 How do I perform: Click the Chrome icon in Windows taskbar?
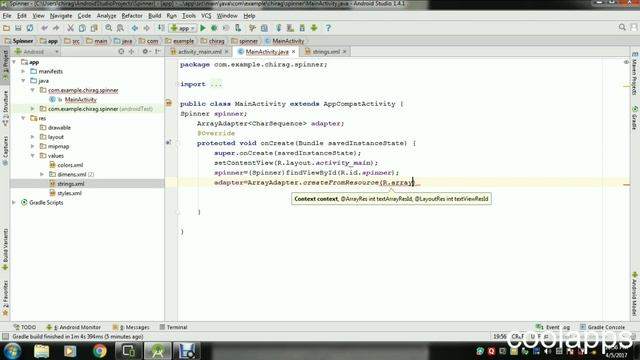99,351
